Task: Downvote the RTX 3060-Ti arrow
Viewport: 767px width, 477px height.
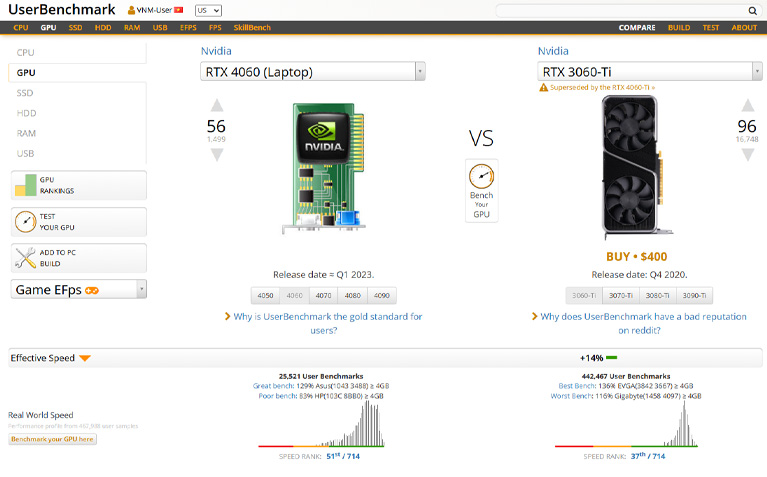Action: pyautogui.click(x=747, y=155)
